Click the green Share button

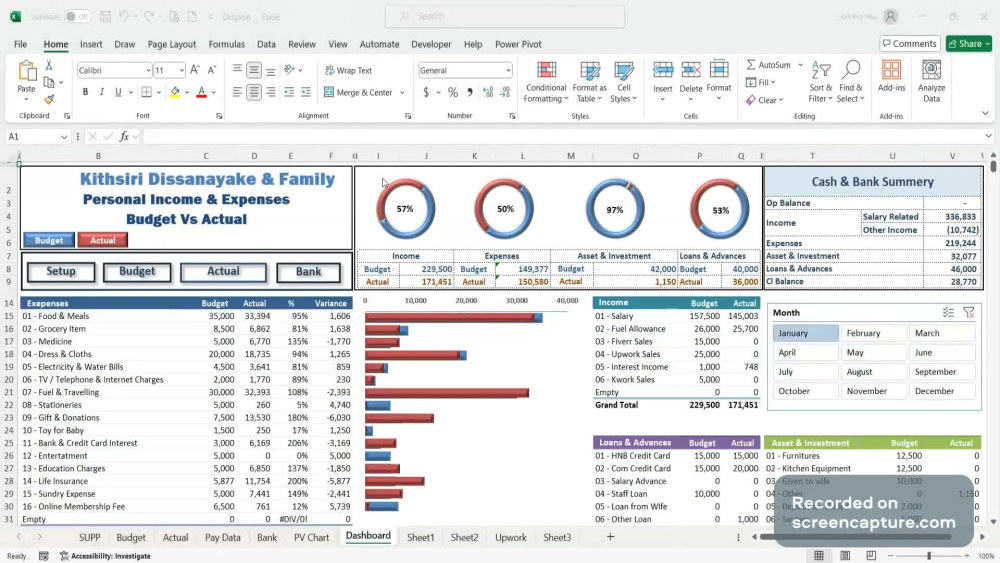coord(969,43)
